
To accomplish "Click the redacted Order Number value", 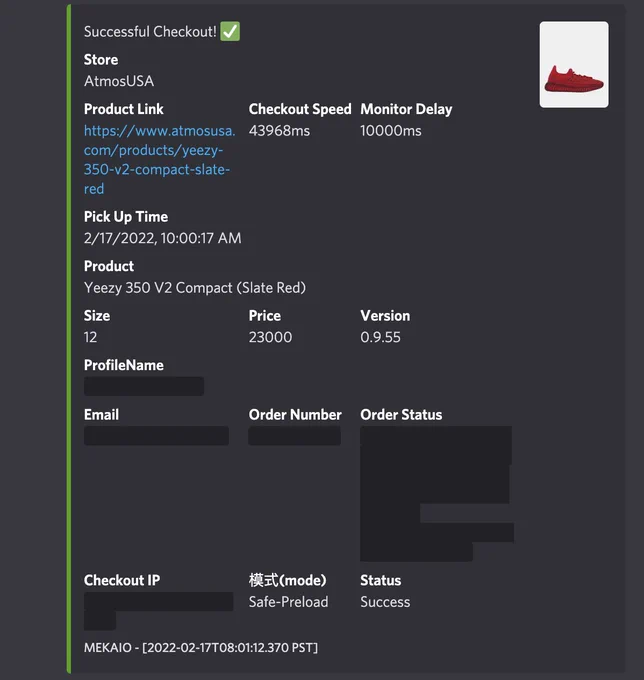I will (x=294, y=435).
